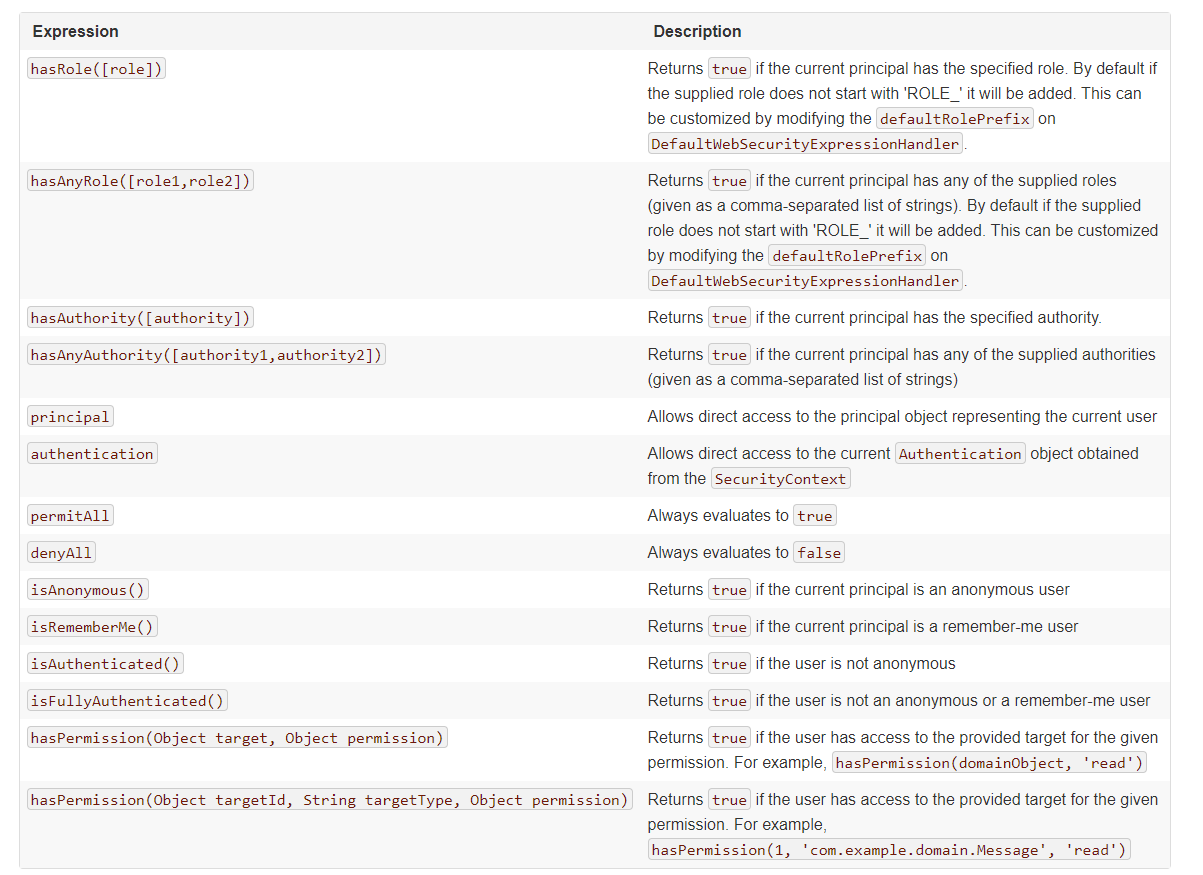
Task: Click the false code value in denyAll row
Action: [x=818, y=553]
